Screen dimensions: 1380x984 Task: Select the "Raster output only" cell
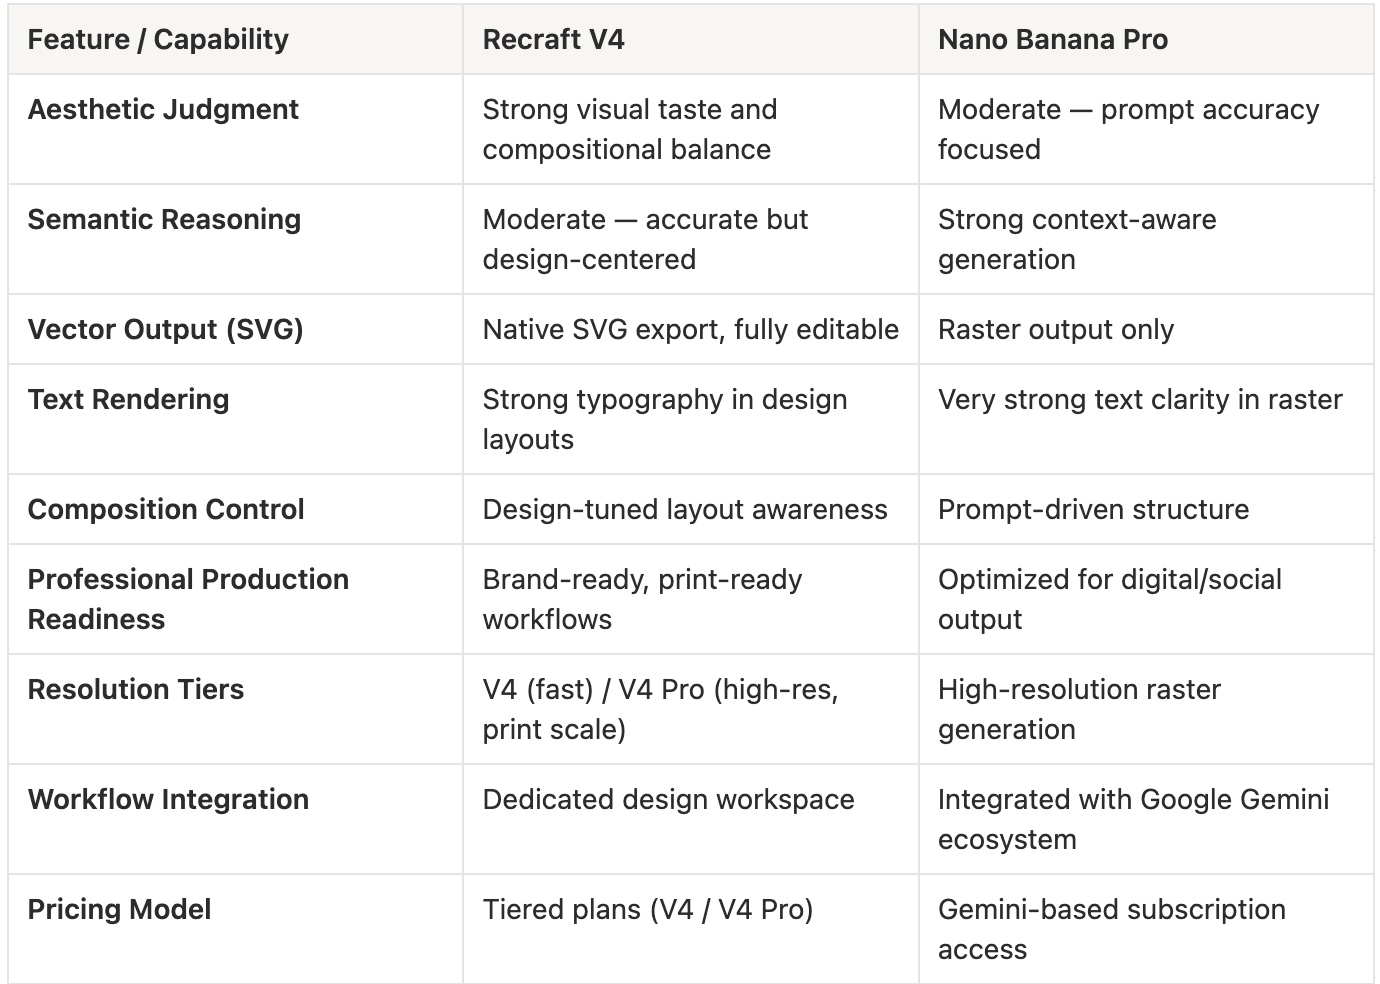click(x=1055, y=330)
